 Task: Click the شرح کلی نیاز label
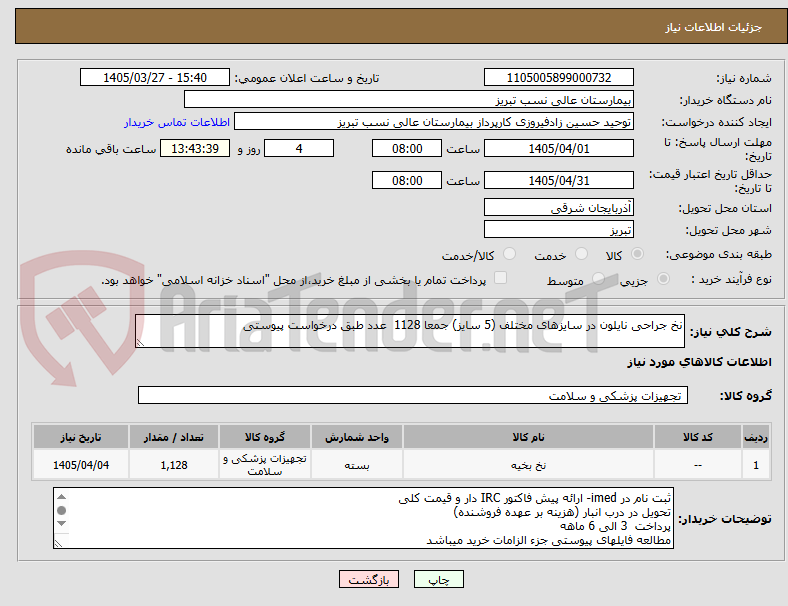[731, 332]
